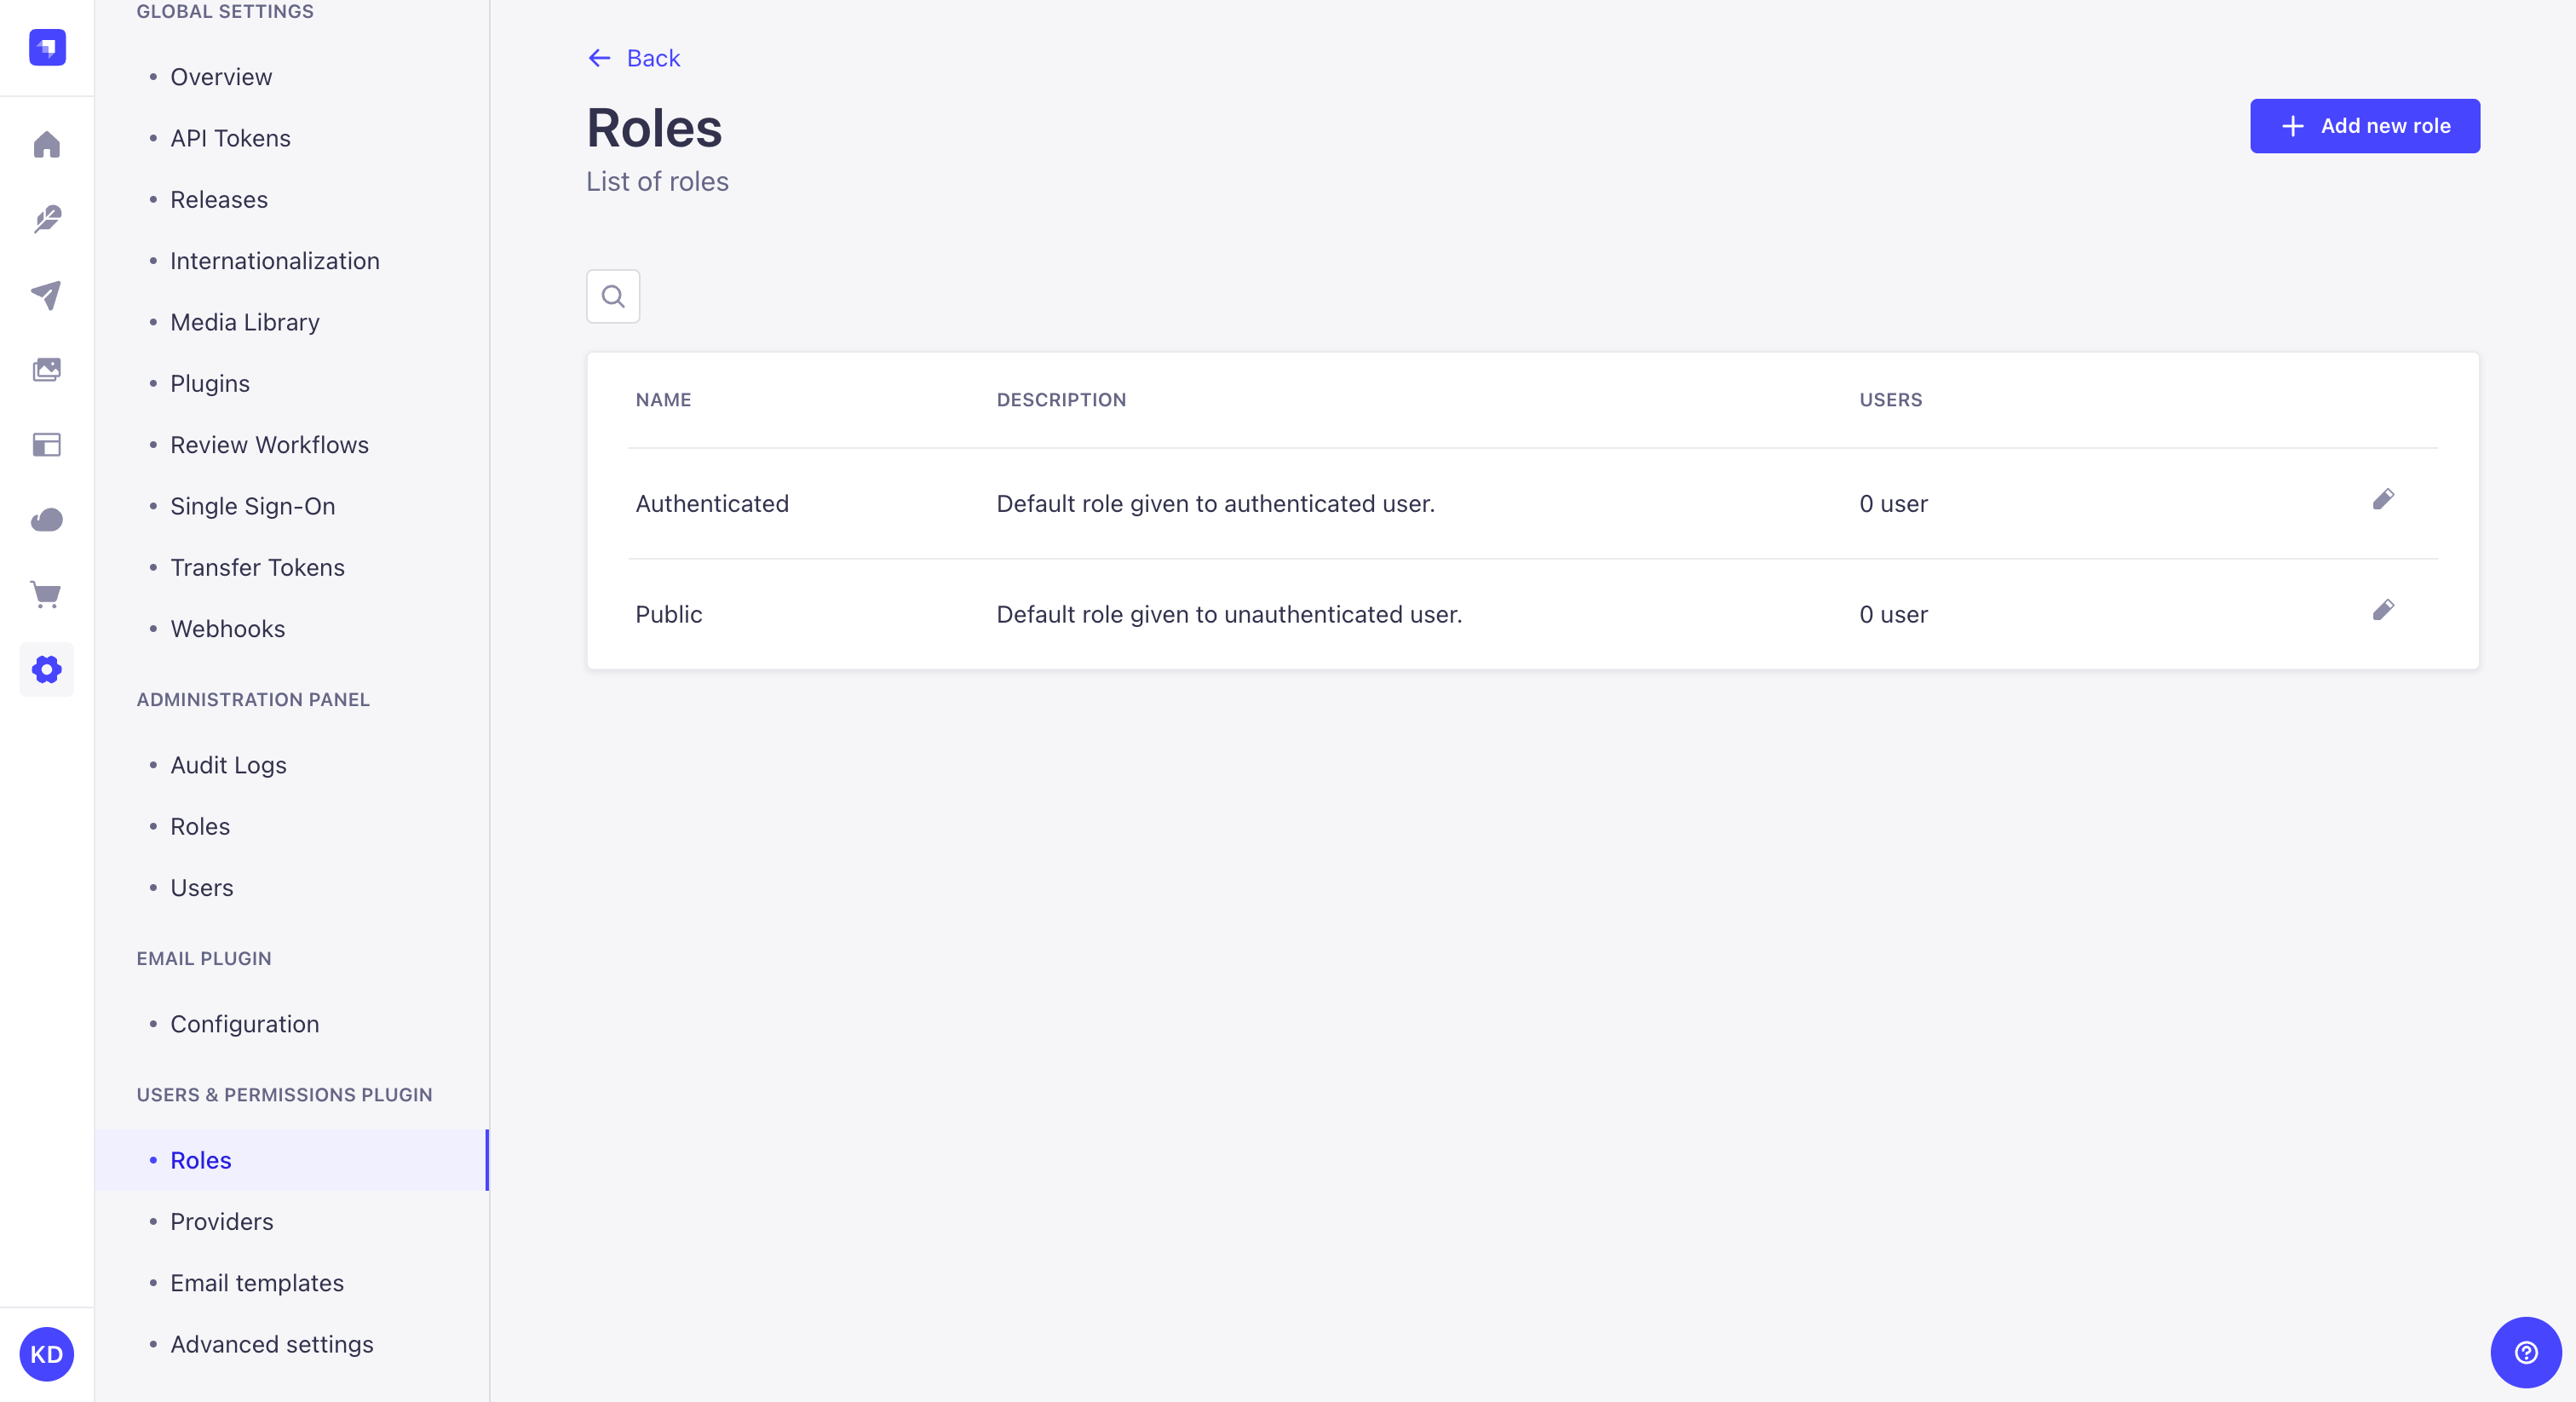Open the Marketplace cart icon
The width and height of the screenshot is (2576, 1402).
pyautogui.click(x=46, y=595)
